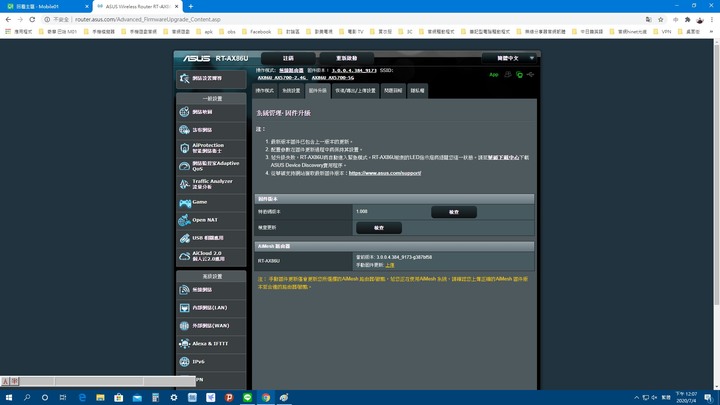Image resolution: width=720 pixels, height=405 pixels.
Task: Reload the page with Chrome's refresh button
Action: tap(32, 19)
